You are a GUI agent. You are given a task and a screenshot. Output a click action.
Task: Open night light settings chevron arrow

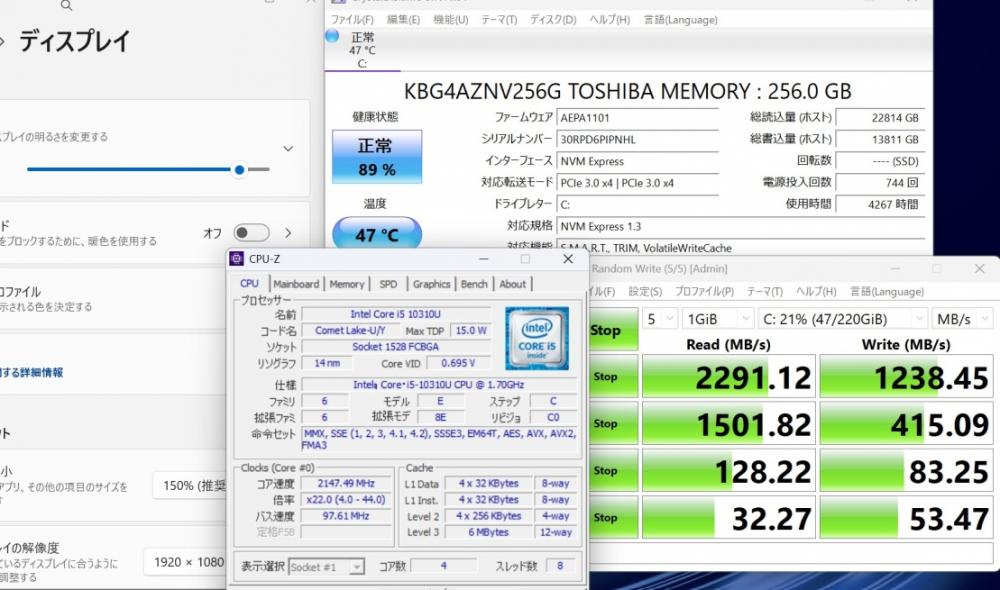(x=288, y=233)
